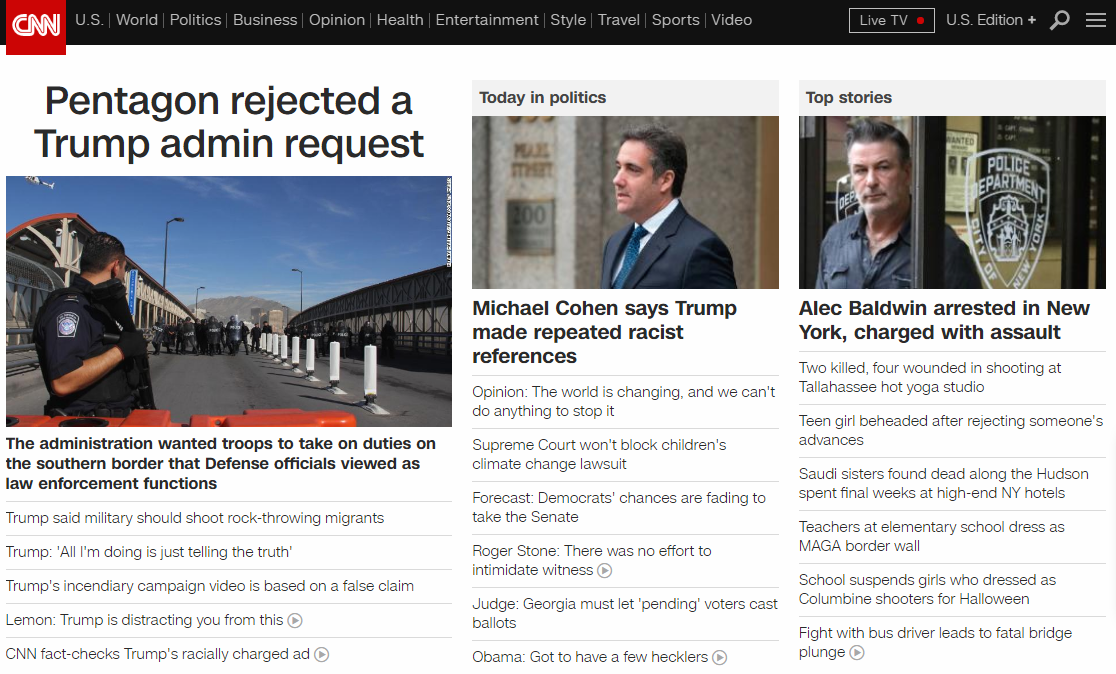Go to the Style section
The width and height of the screenshot is (1116, 674).
point(568,20)
